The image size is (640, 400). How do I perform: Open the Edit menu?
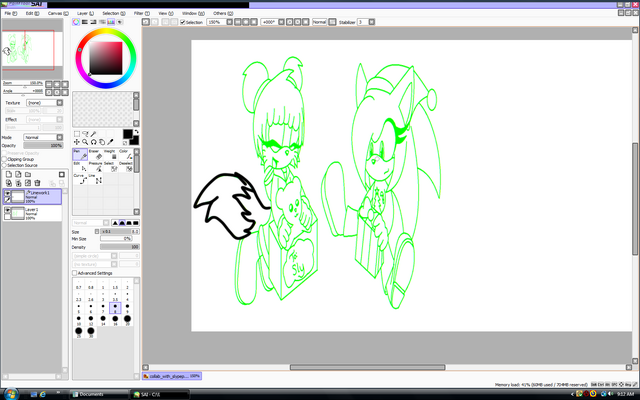pos(33,13)
